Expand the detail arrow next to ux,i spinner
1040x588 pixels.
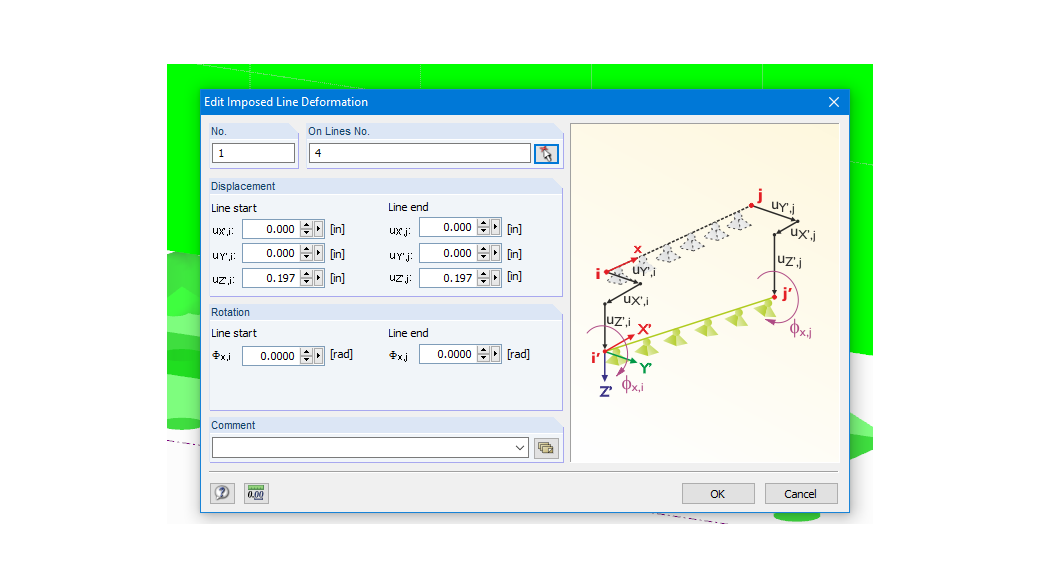pos(318,226)
